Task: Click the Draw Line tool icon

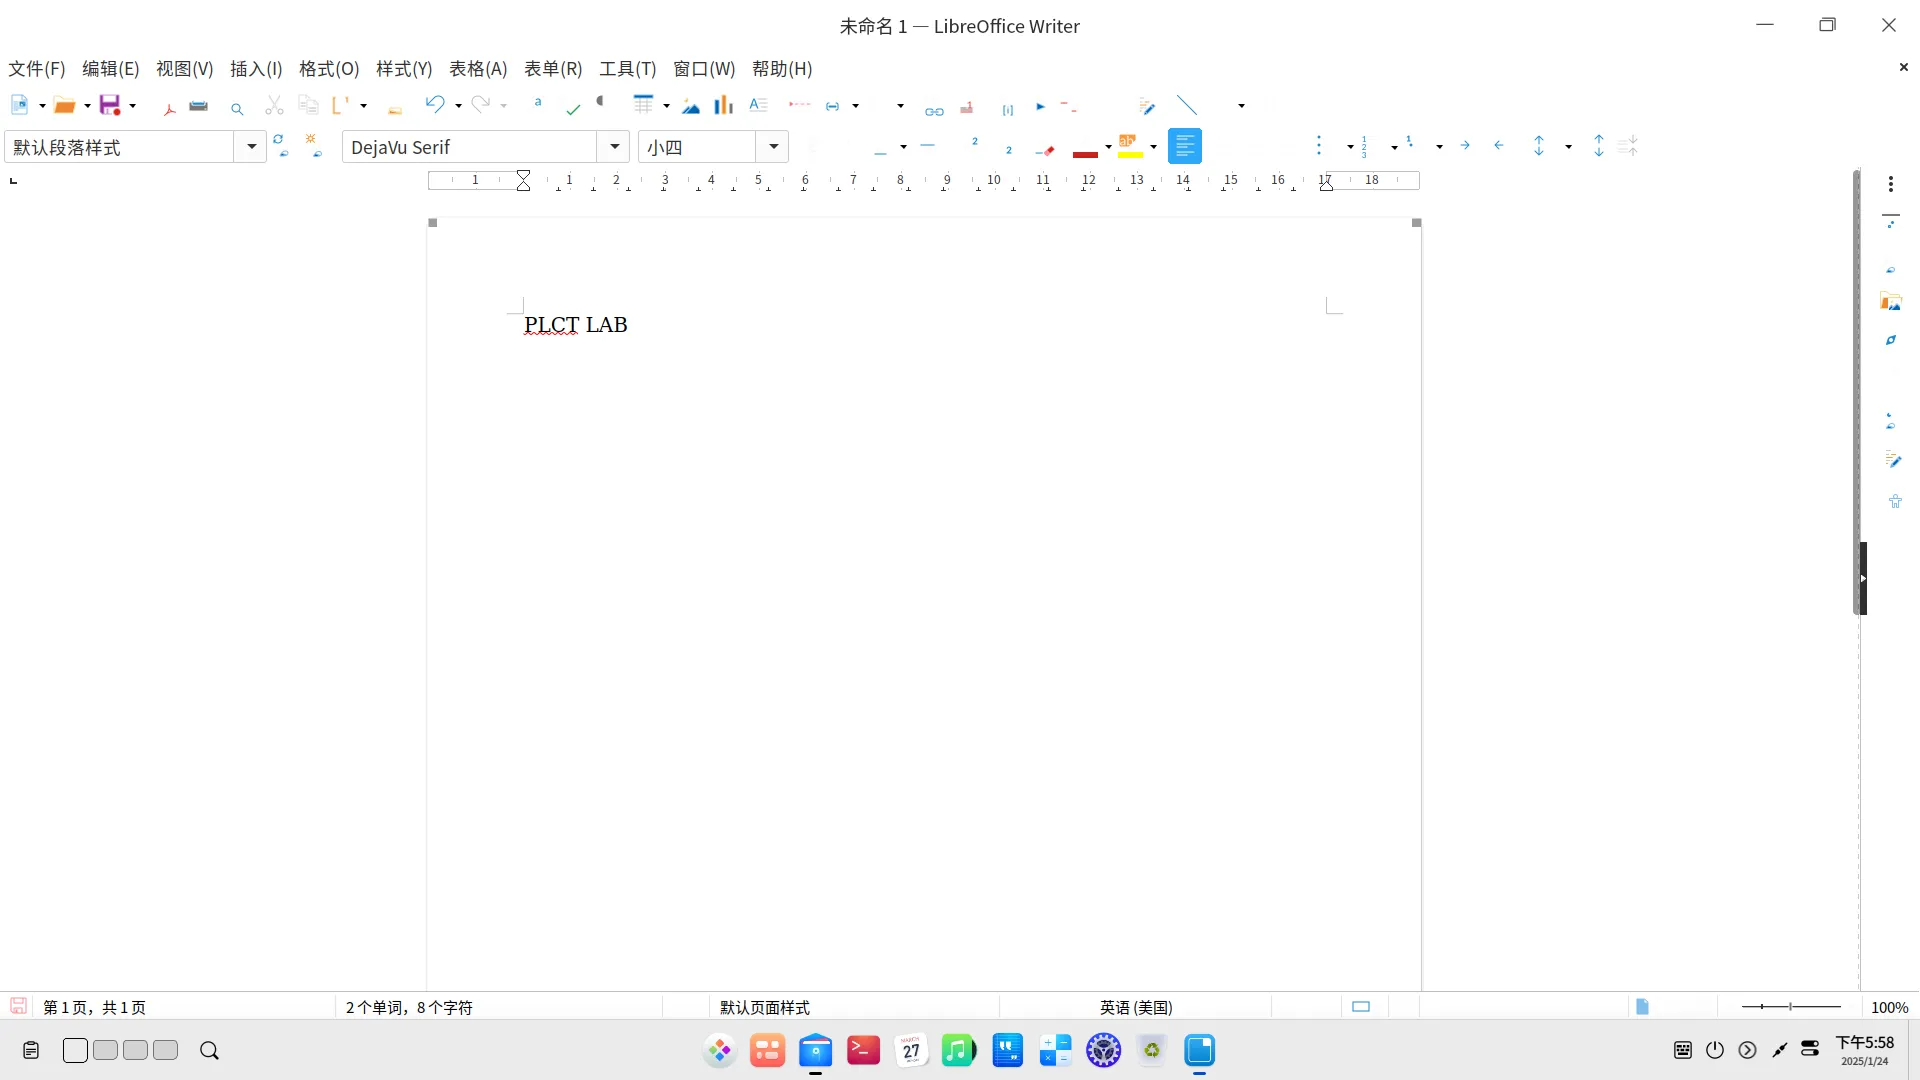Action: tap(1187, 105)
